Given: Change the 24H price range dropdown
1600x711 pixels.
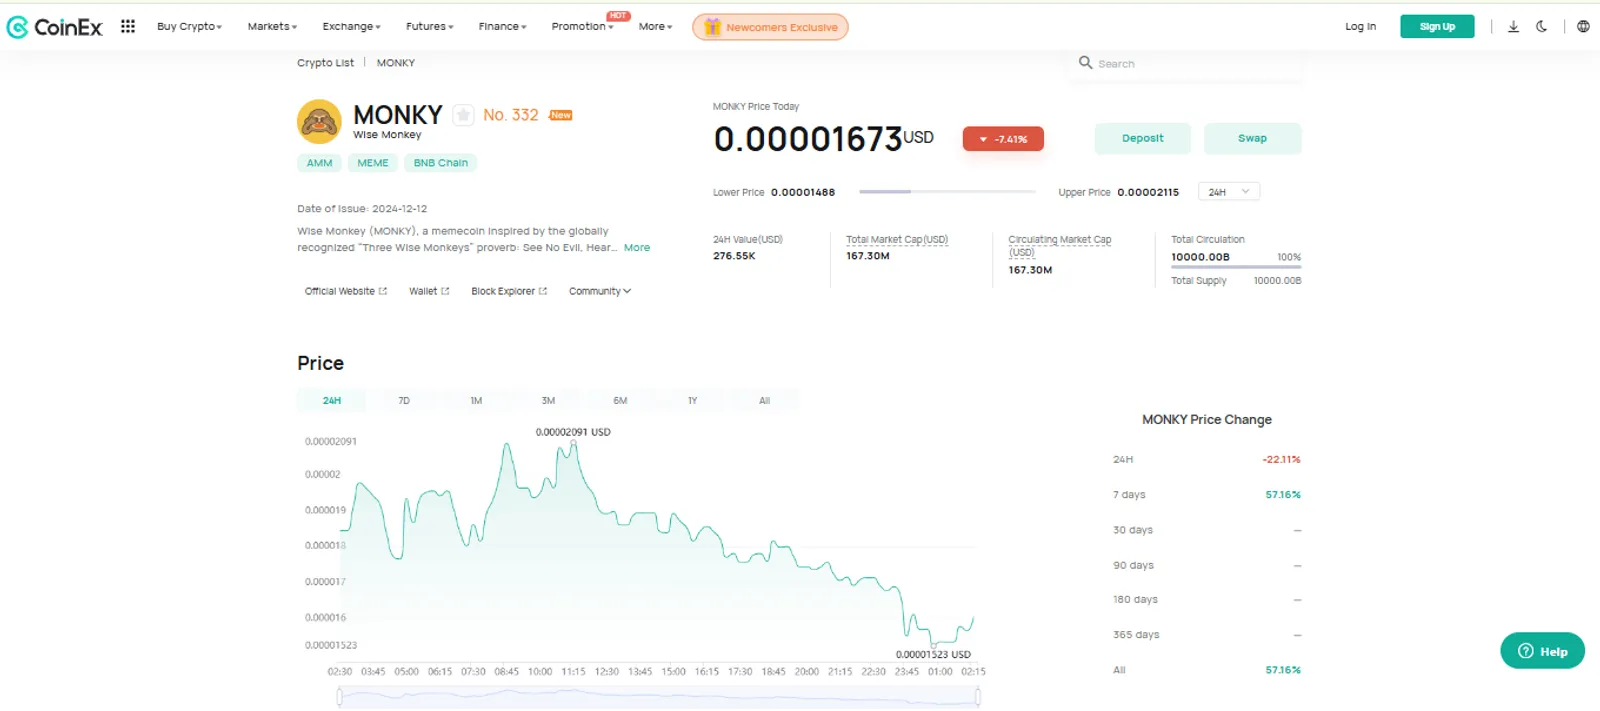Looking at the screenshot, I should pos(1229,192).
